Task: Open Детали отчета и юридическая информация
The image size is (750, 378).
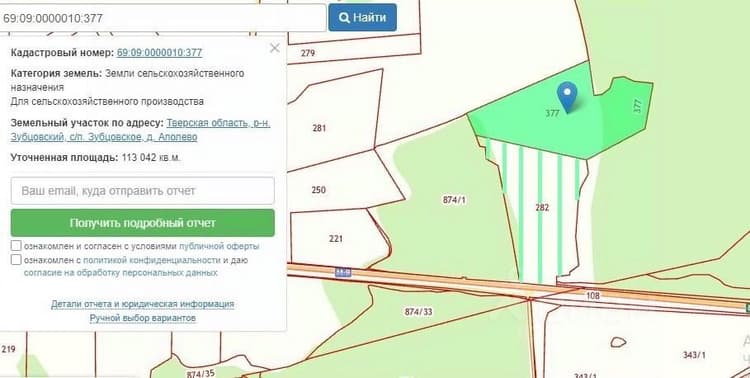Action: (143, 304)
